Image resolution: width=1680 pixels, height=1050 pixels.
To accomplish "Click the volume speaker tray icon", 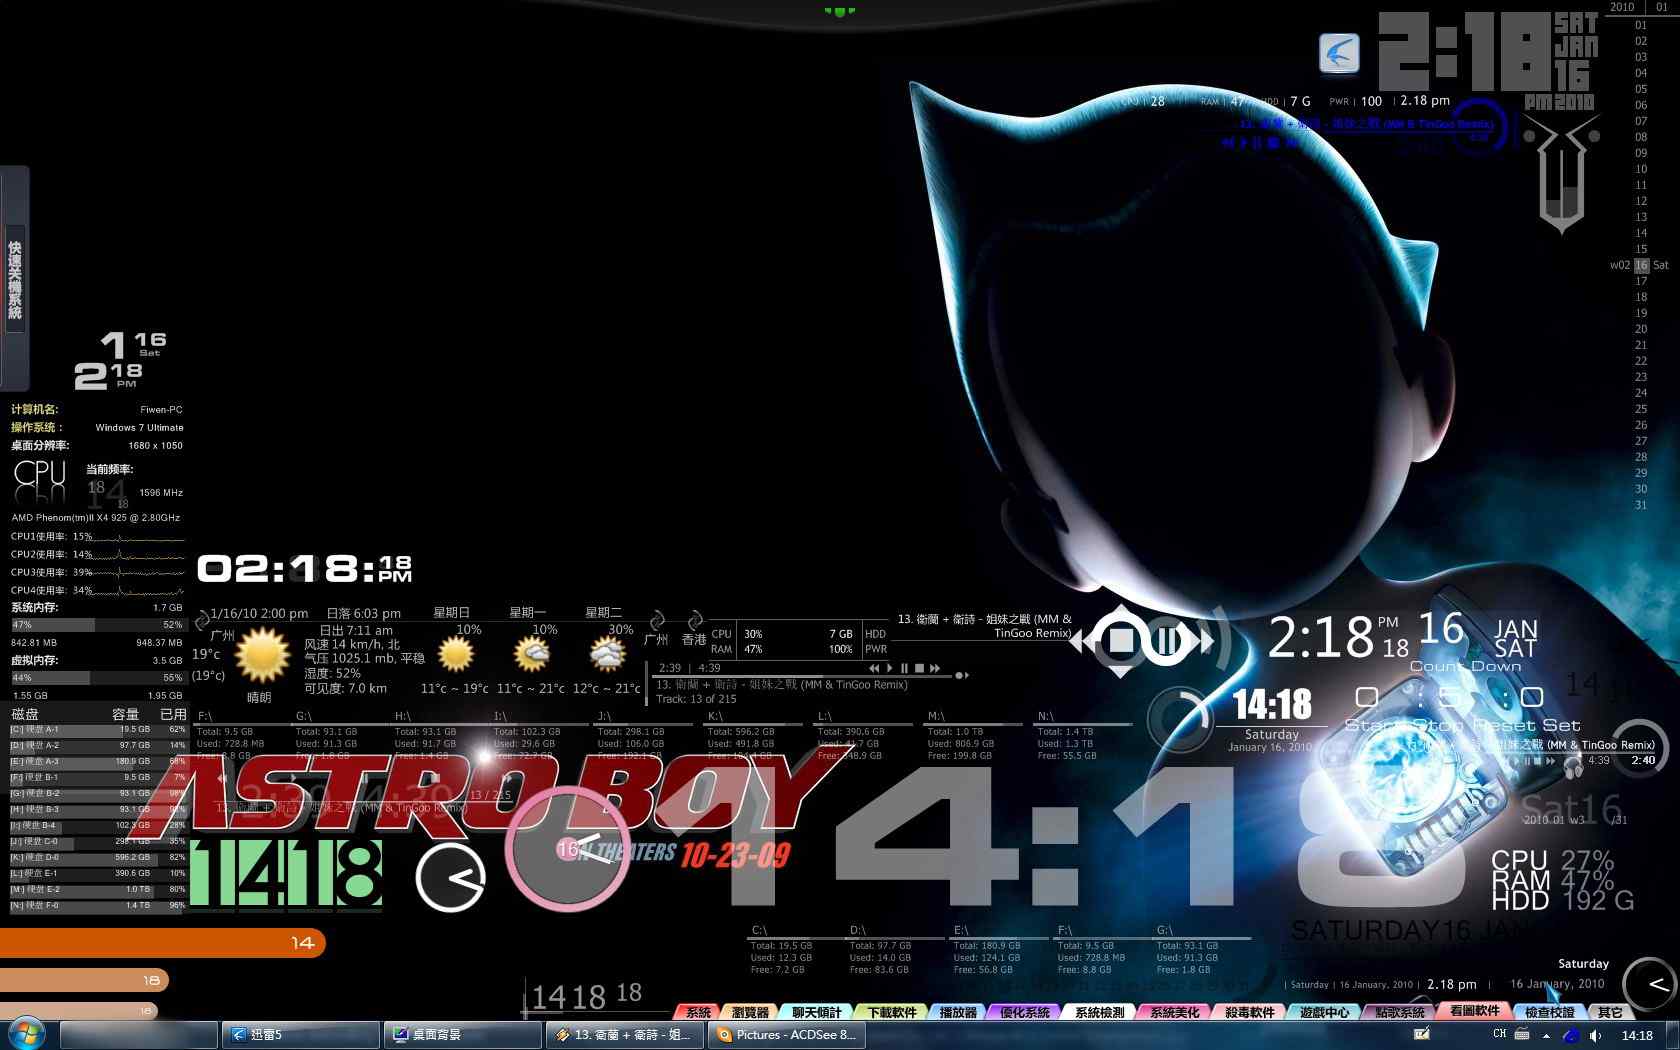I will click(x=1595, y=1035).
